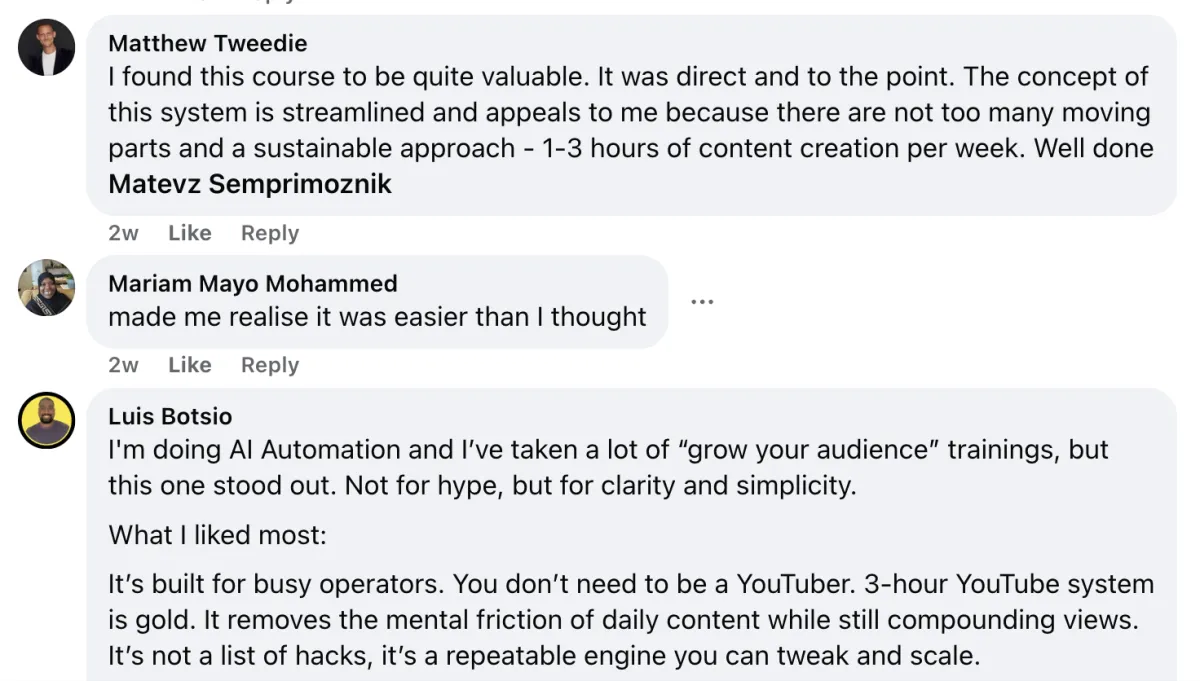The height and width of the screenshot is (681, 1200).
Task: Select Luis's first paragraph about AI Automation
Action: click(x=608, y=467)
